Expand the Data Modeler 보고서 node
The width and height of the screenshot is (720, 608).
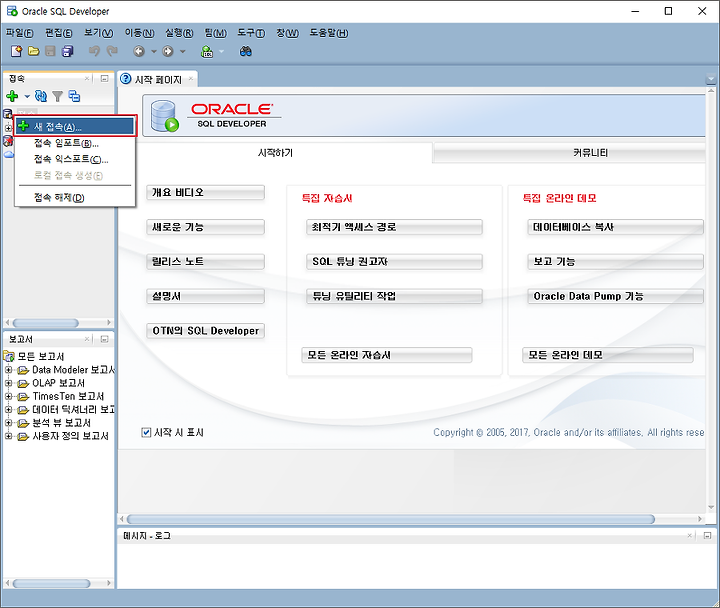pyautogui.click(x=8, y=370)
